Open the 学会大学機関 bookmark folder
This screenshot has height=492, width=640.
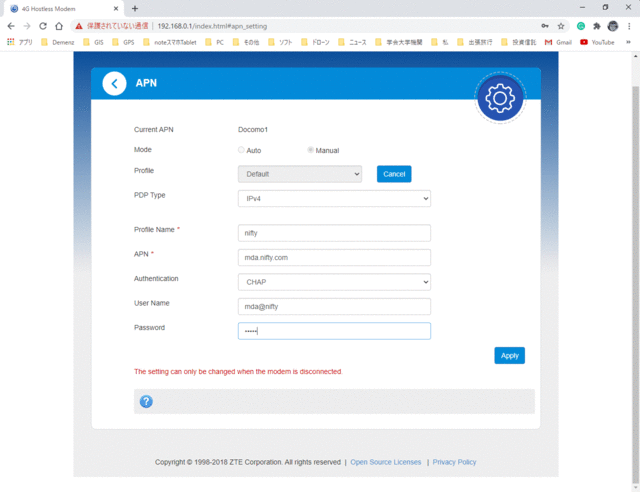(x=399, y=42)
